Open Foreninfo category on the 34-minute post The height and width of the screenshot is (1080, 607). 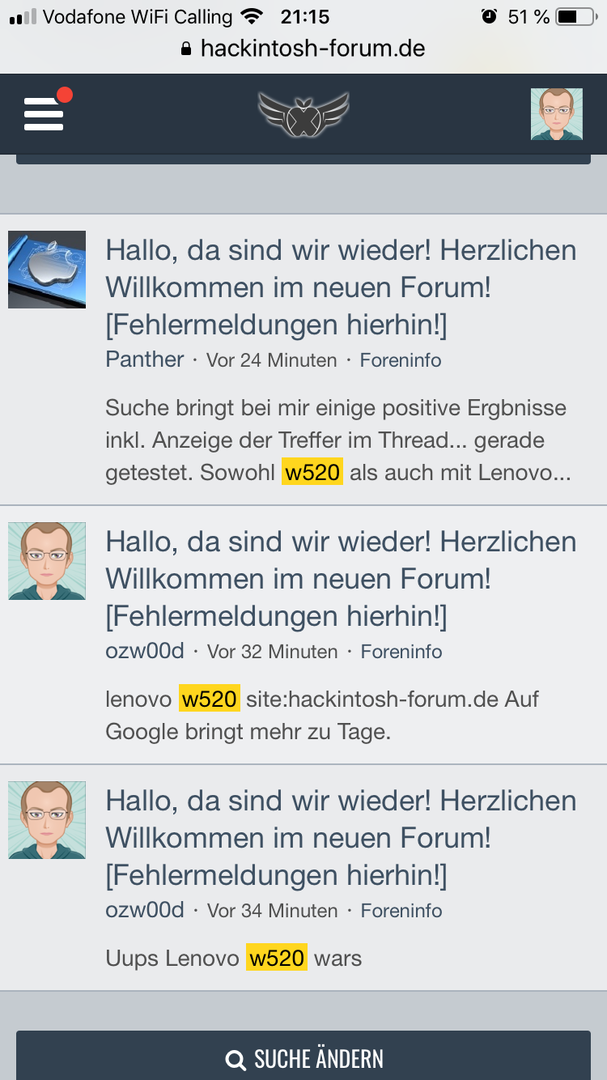(400, 911)
